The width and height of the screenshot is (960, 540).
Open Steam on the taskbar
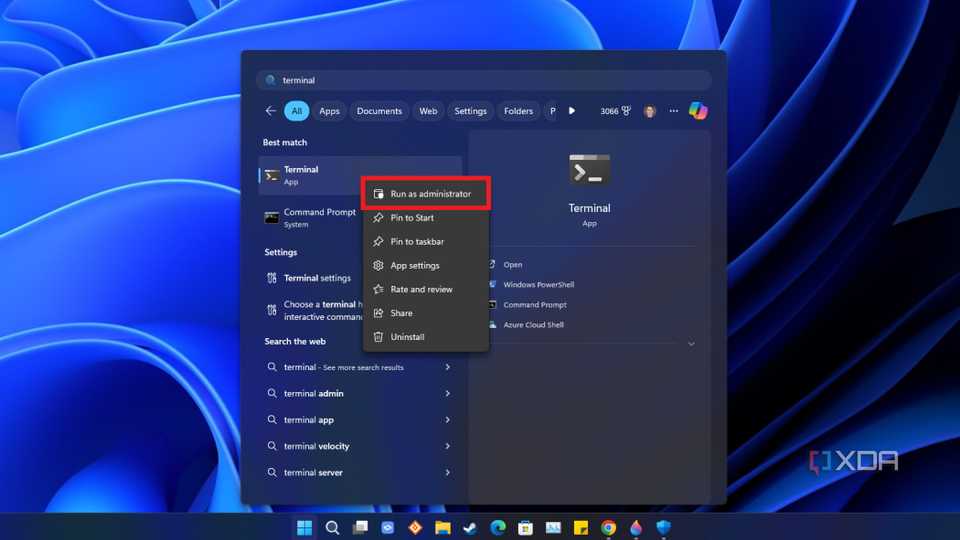[470, 527]
